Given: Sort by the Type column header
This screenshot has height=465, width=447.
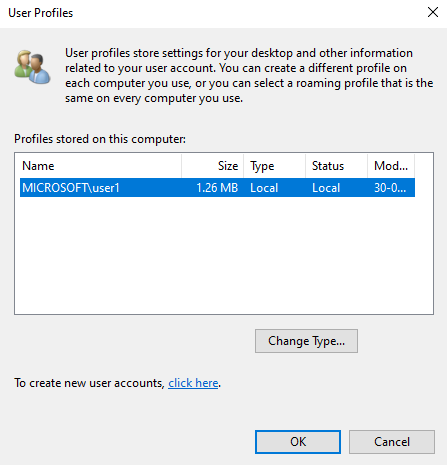Looking at the screenshot, I should pyautogui.click(x=275, y=166).
